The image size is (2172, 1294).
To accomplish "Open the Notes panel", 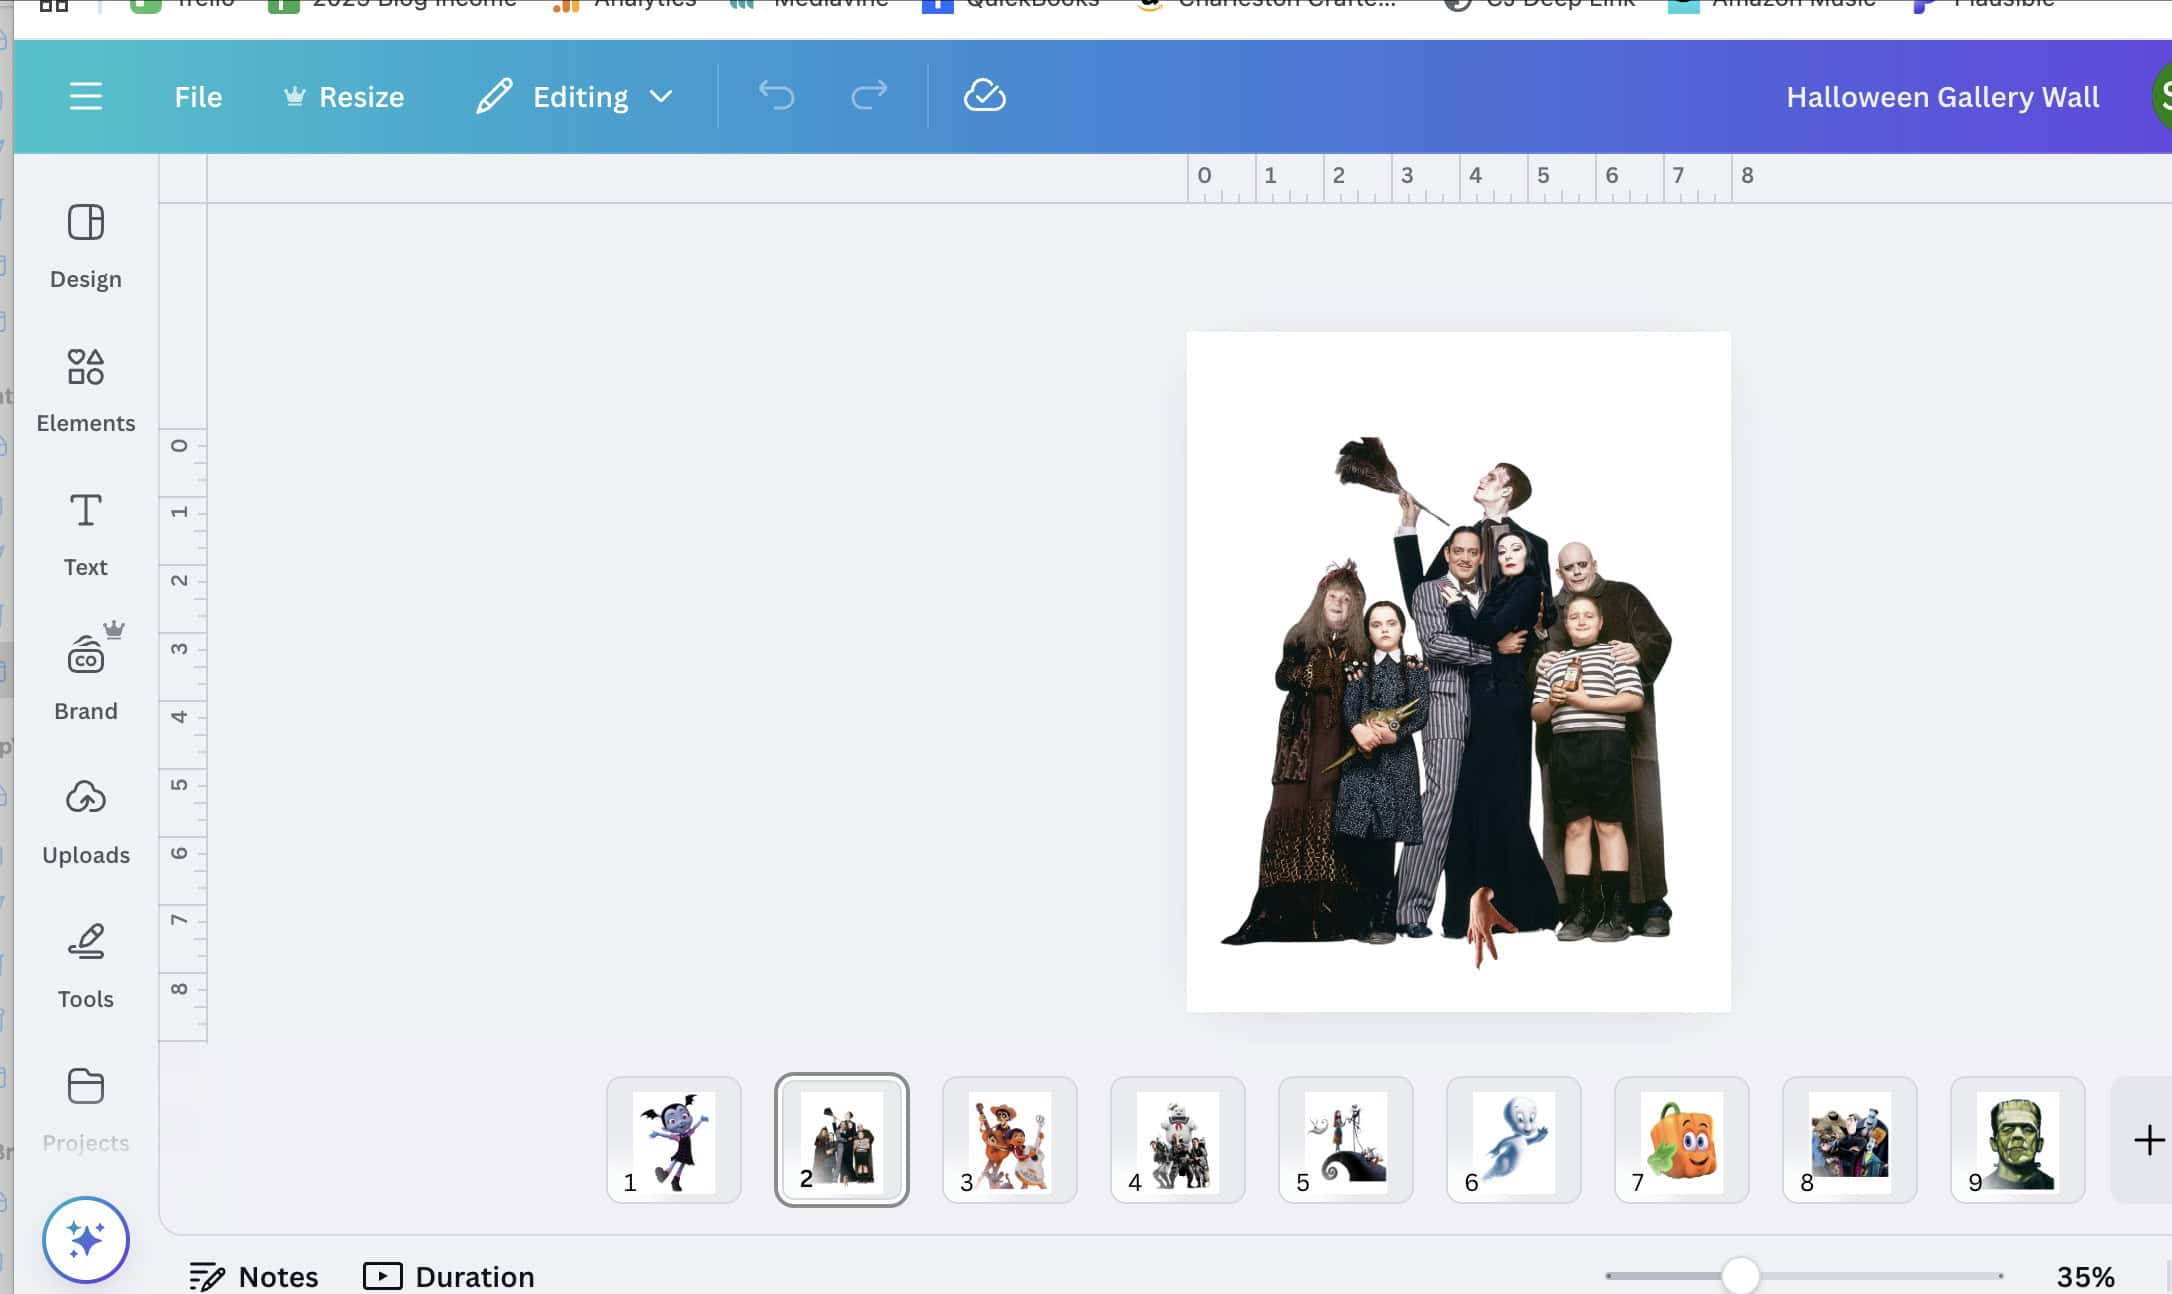I will coord(254,1276).
